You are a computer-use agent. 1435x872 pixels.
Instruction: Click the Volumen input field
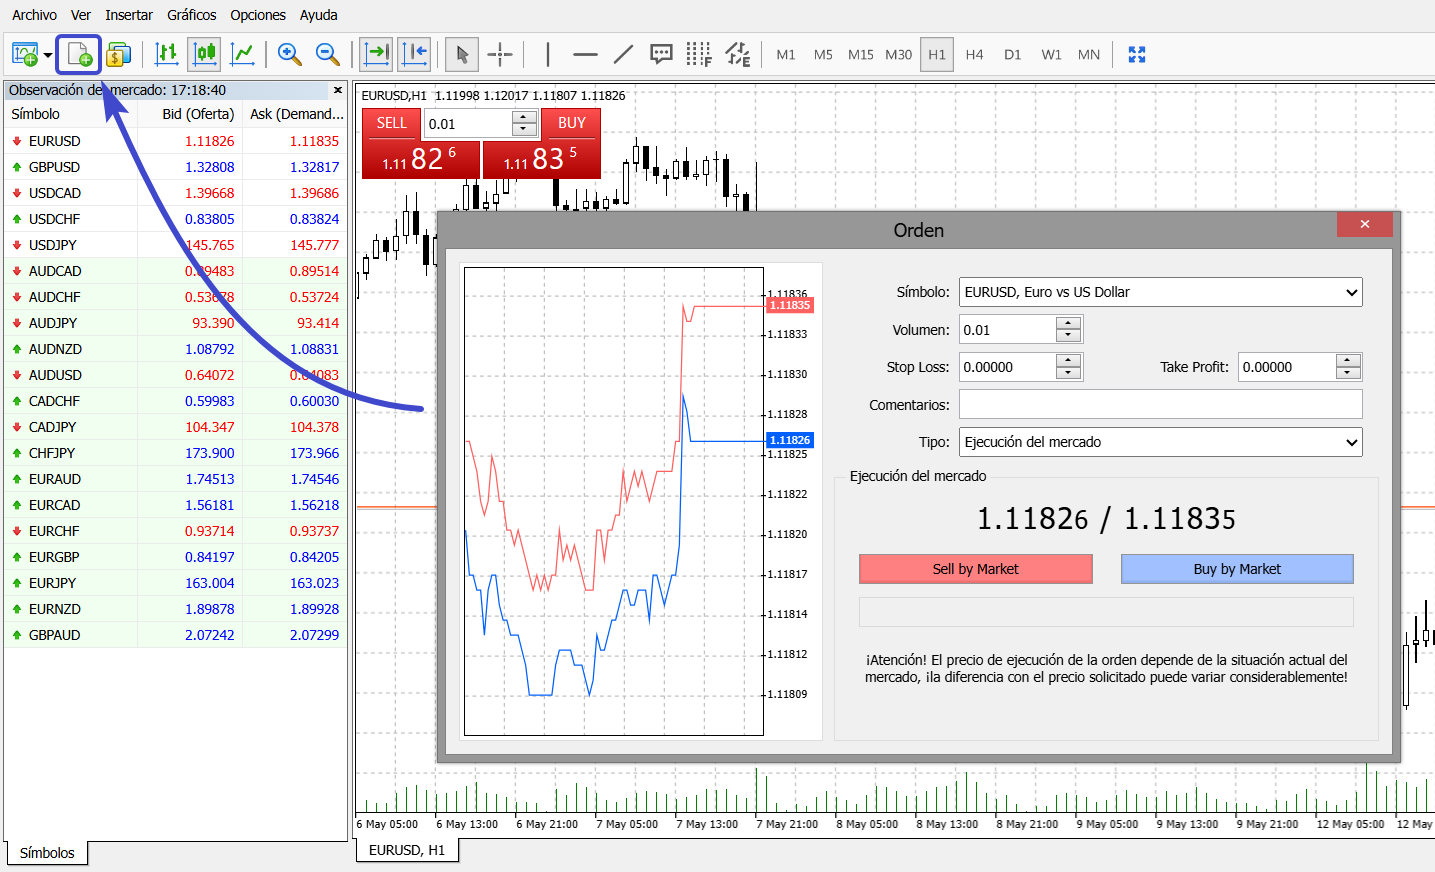pos(1008,330)
